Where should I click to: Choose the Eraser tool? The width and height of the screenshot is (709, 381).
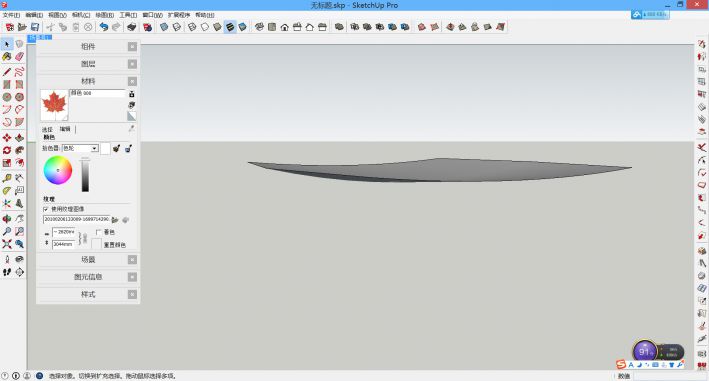[x=19, y=56]
